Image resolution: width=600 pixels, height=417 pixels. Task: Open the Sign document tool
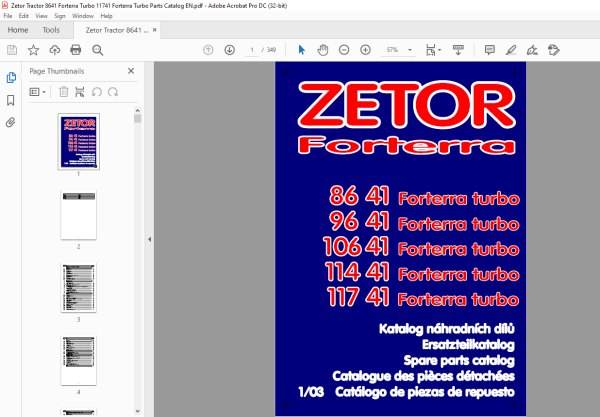coord(532,50)
